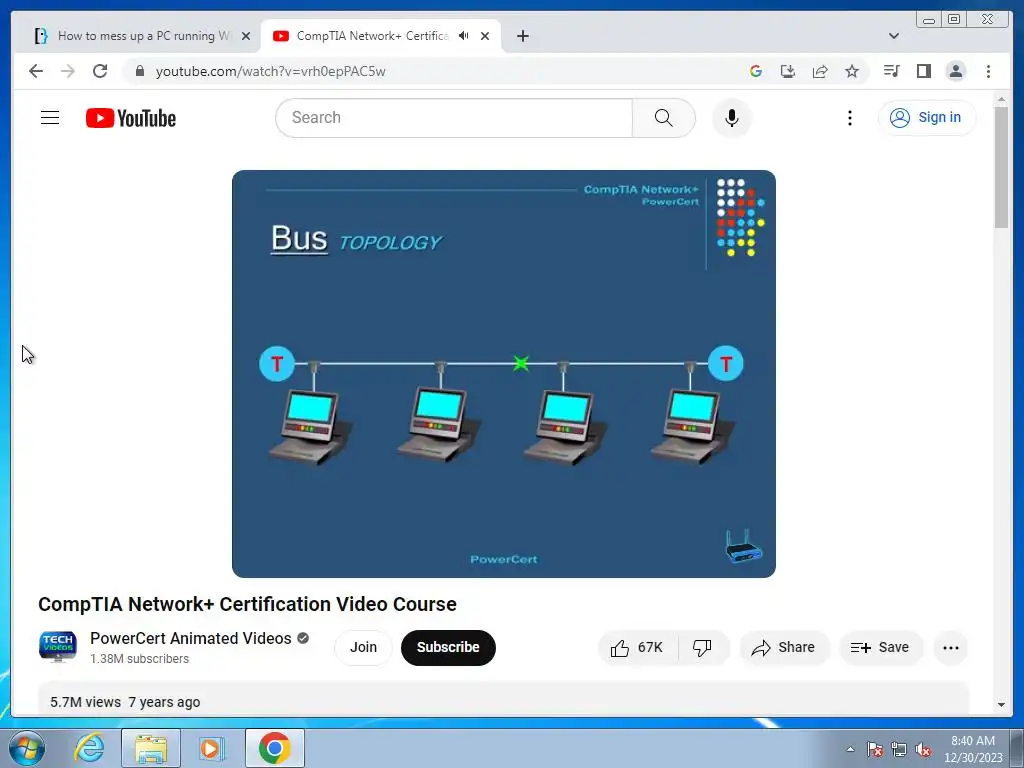Share this page icon in address bar
The height and width of the screenshot is (768, 1024).
click(820, 71)
